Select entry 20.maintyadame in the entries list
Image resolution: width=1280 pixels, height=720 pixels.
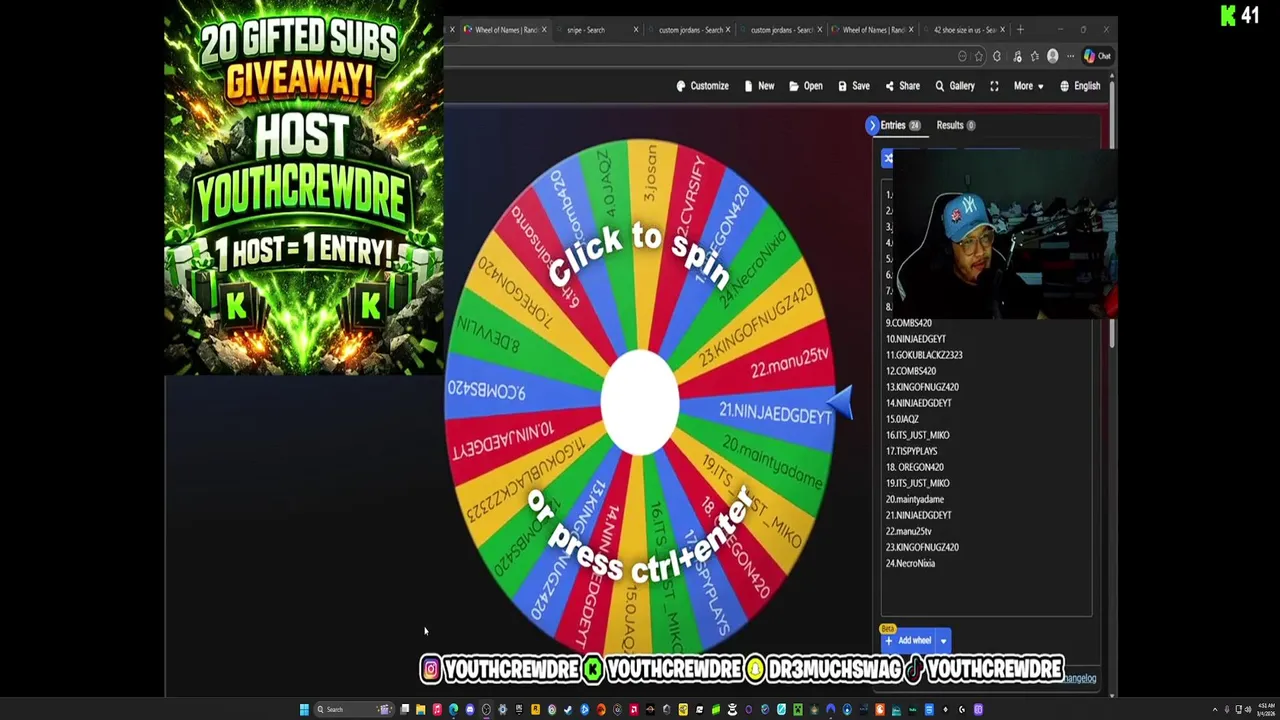pos(914,499)
